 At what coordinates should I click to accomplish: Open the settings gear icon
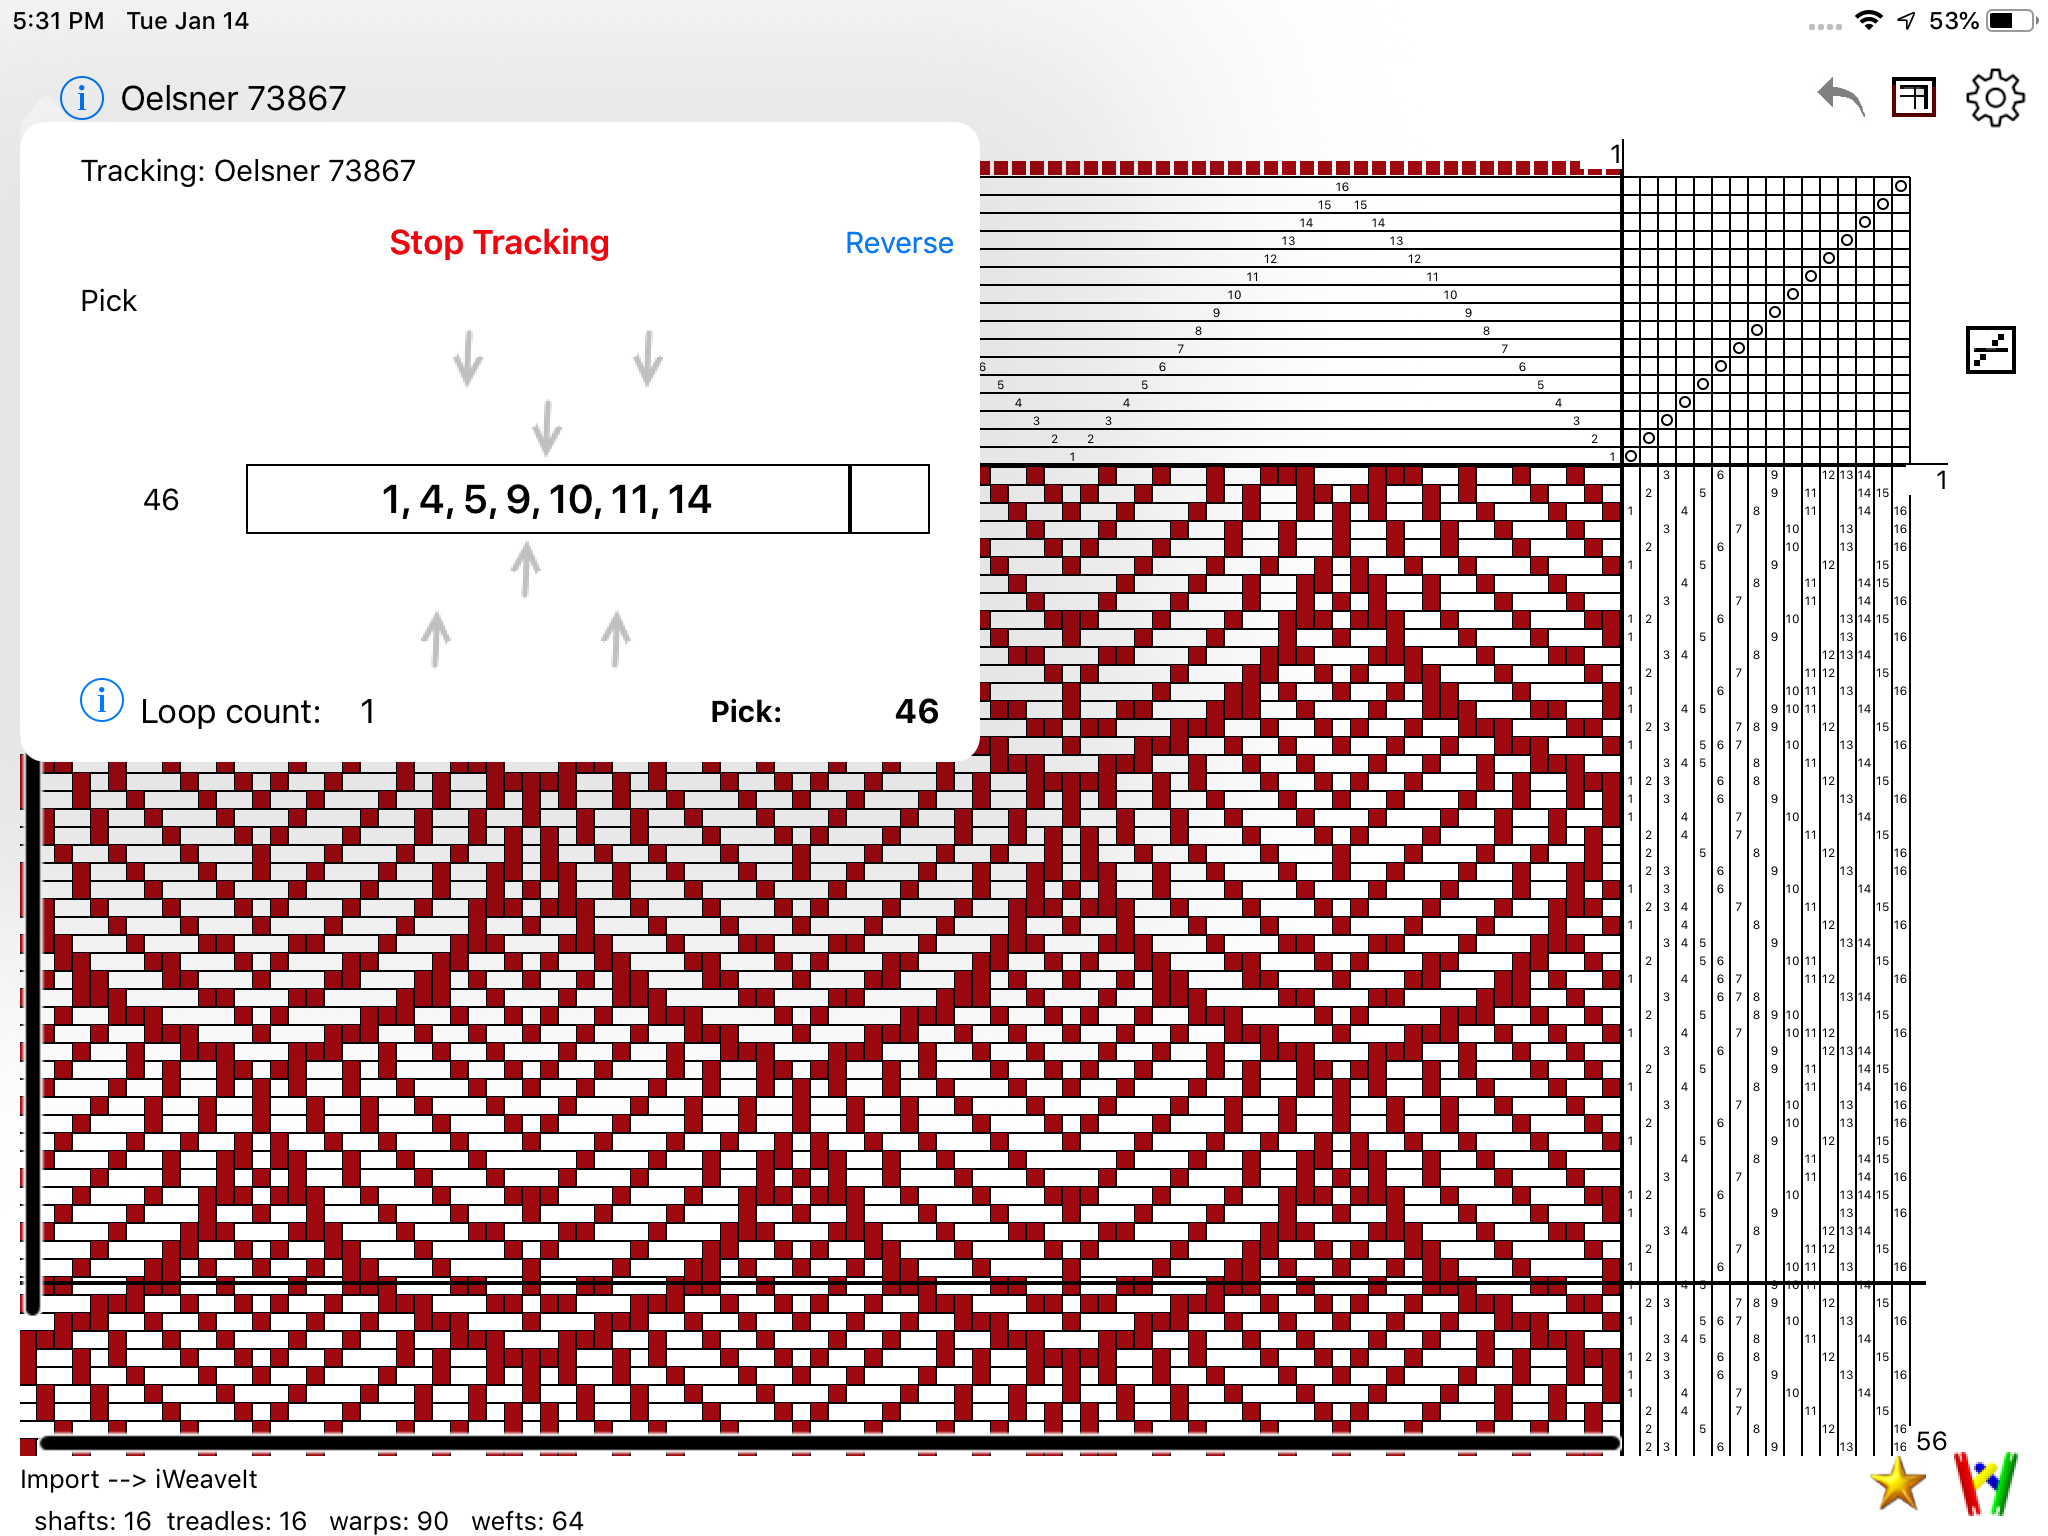tap(1995, 98)
